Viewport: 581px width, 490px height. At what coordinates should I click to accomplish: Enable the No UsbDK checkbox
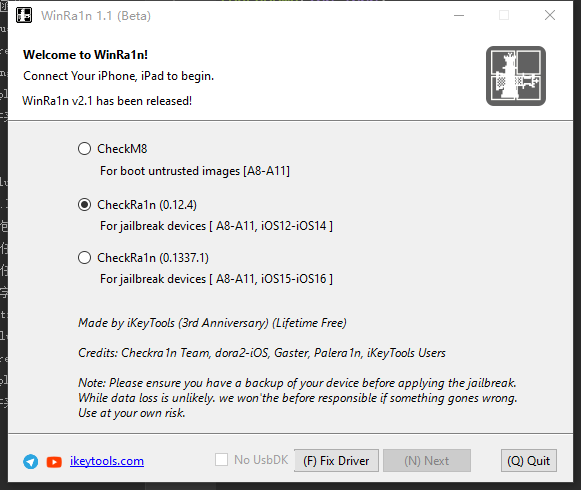[222, 460]
